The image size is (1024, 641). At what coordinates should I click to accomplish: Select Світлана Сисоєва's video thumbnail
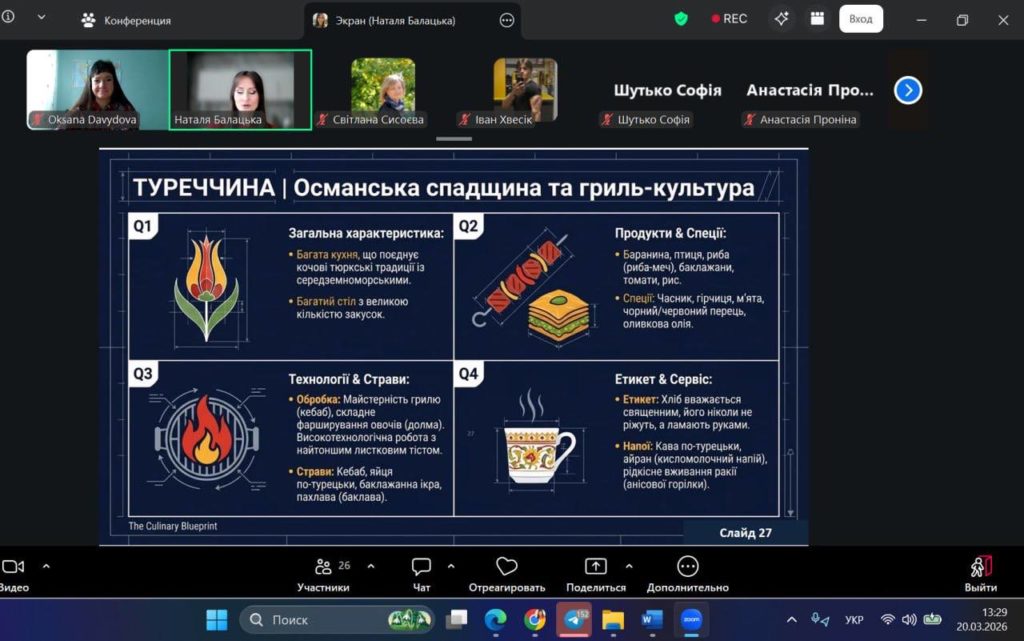coord(383,90)
